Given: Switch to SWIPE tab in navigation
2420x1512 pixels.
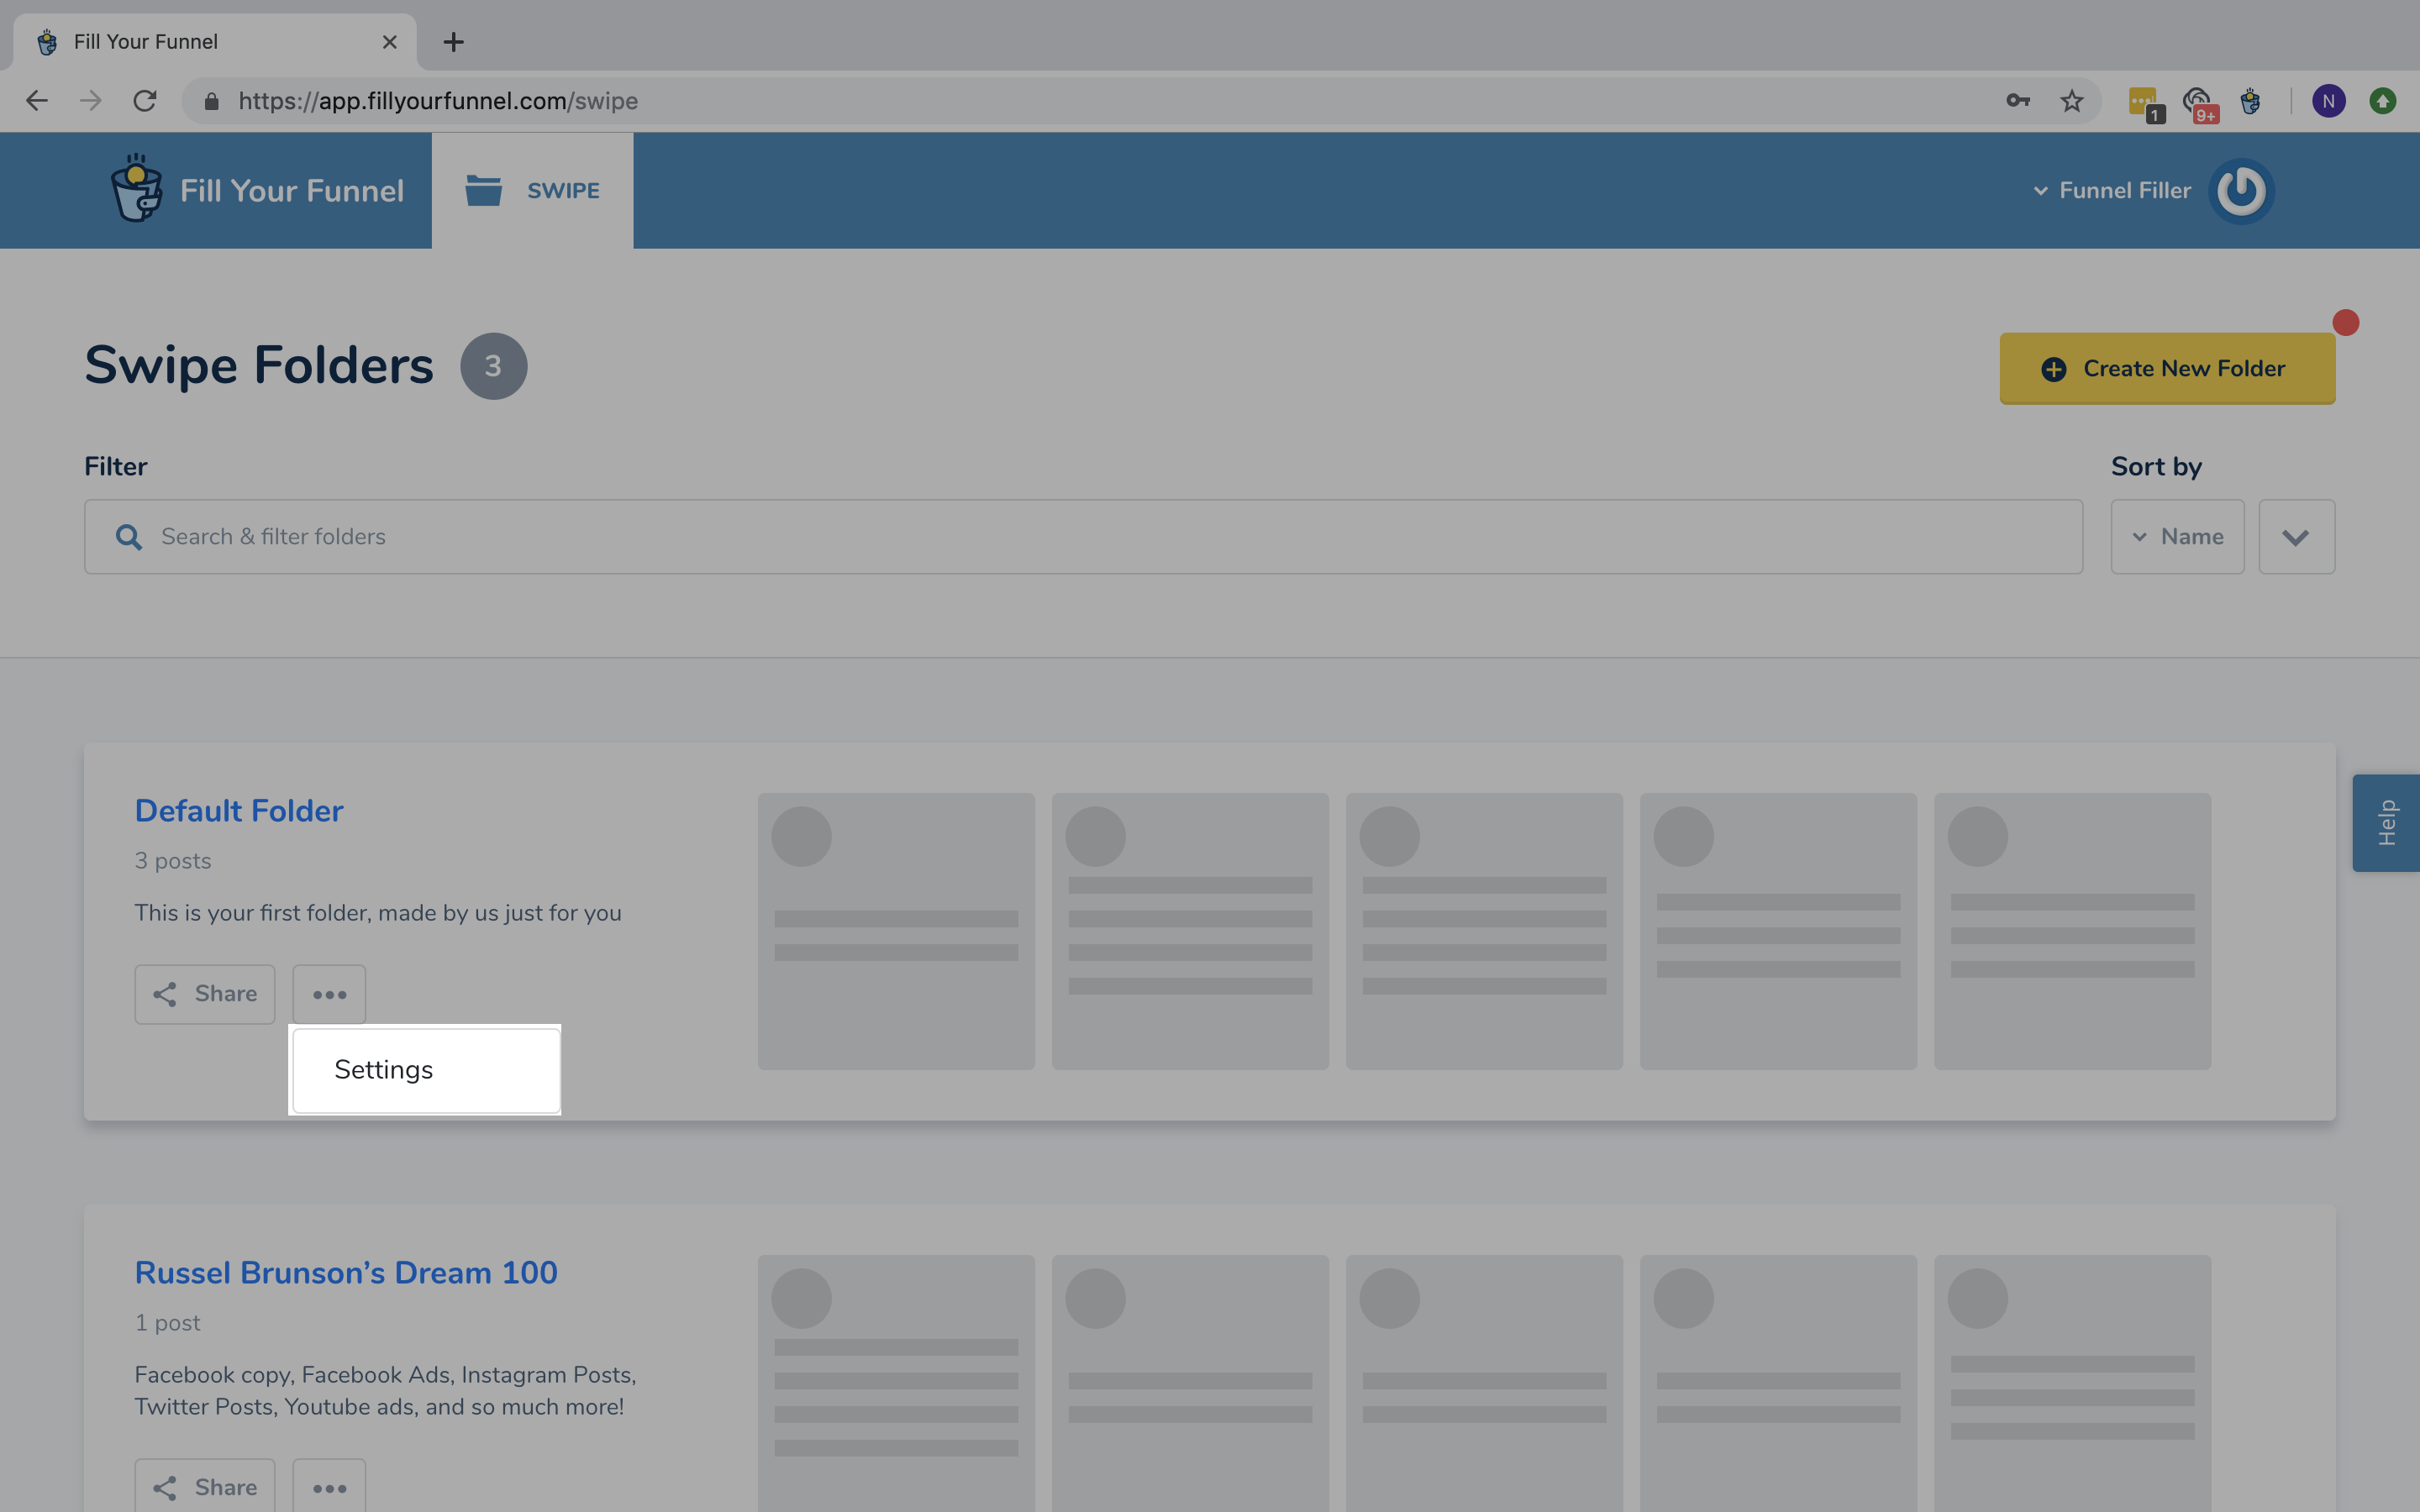Looking at the screenshot, I should click(531, 190).
